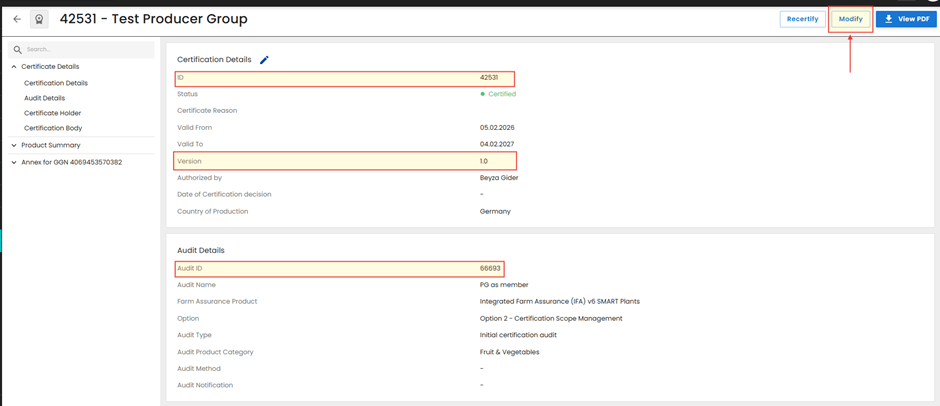Click the 'Date of Certification decision' label
The image size is (940, 406).
224,195
